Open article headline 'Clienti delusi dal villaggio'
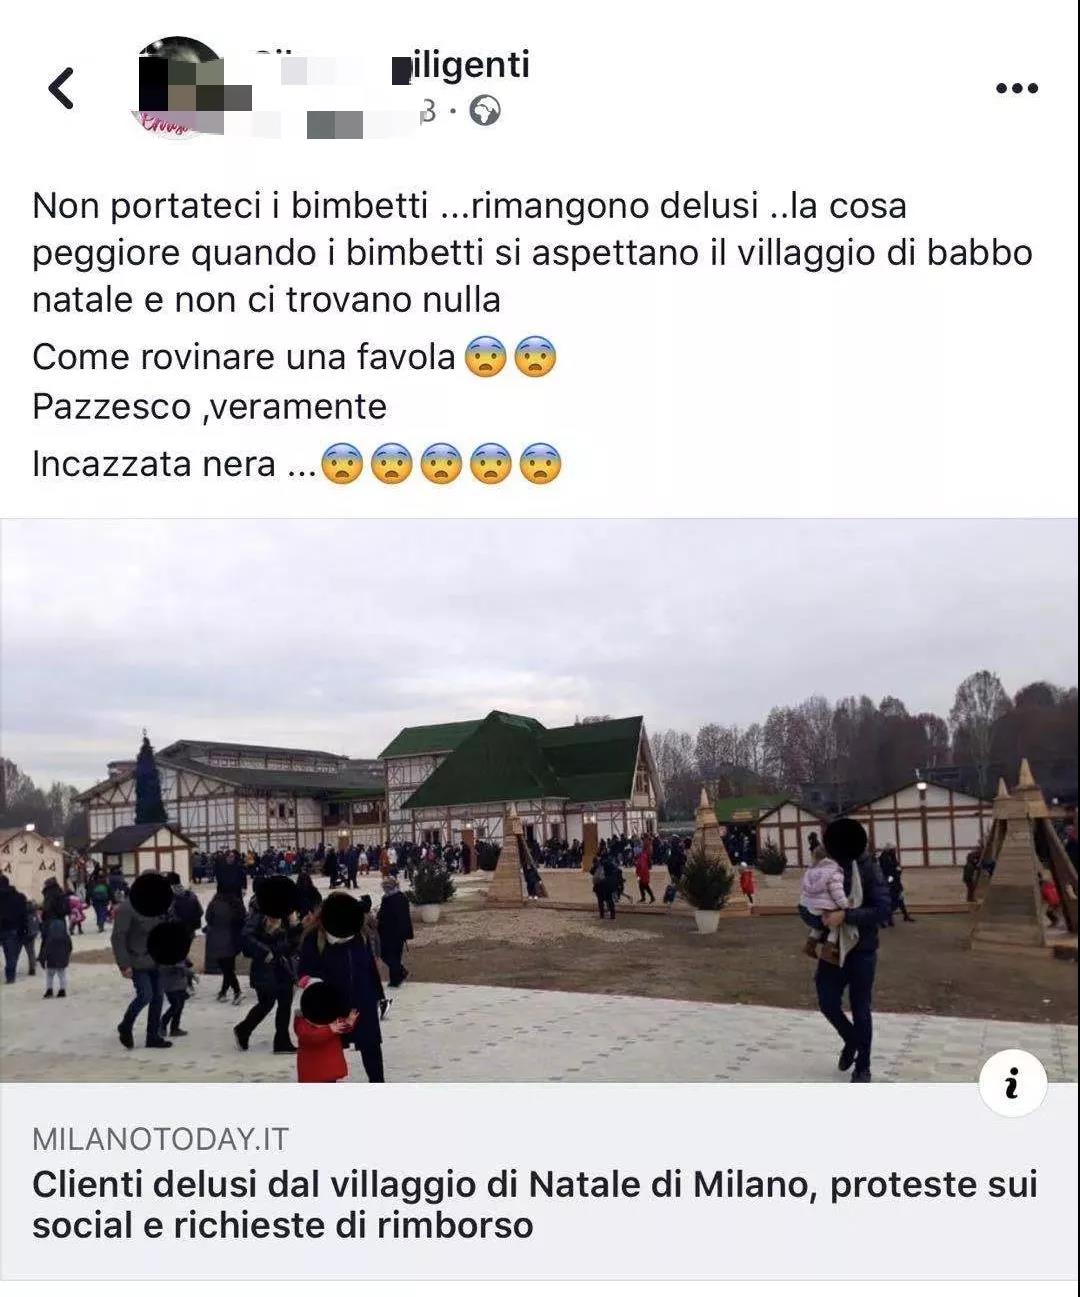 pos(535,1204)
